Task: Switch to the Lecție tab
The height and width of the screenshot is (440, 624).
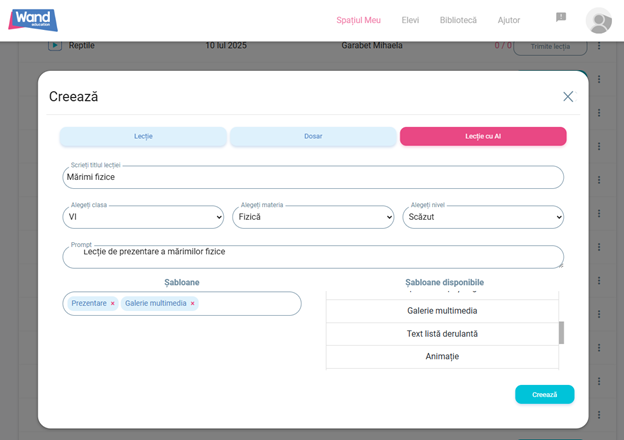Action: (143, 136)
